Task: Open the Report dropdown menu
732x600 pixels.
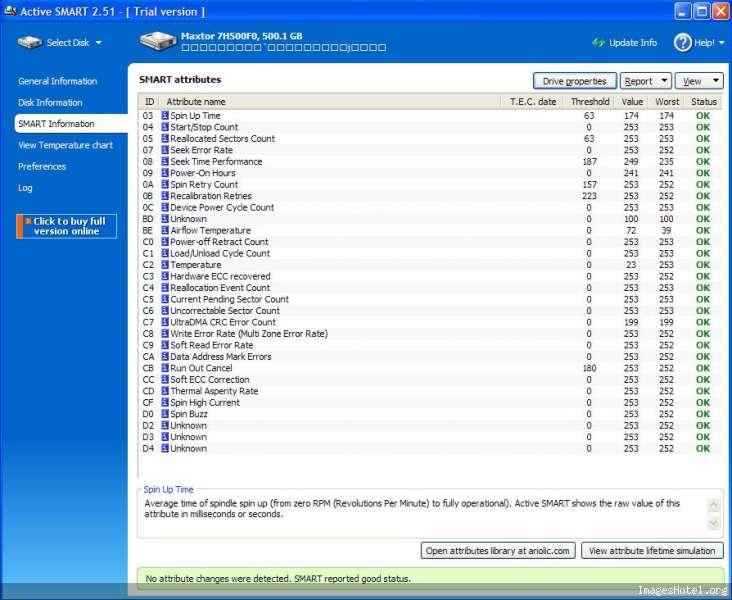Action: click(x=646, y=81)
